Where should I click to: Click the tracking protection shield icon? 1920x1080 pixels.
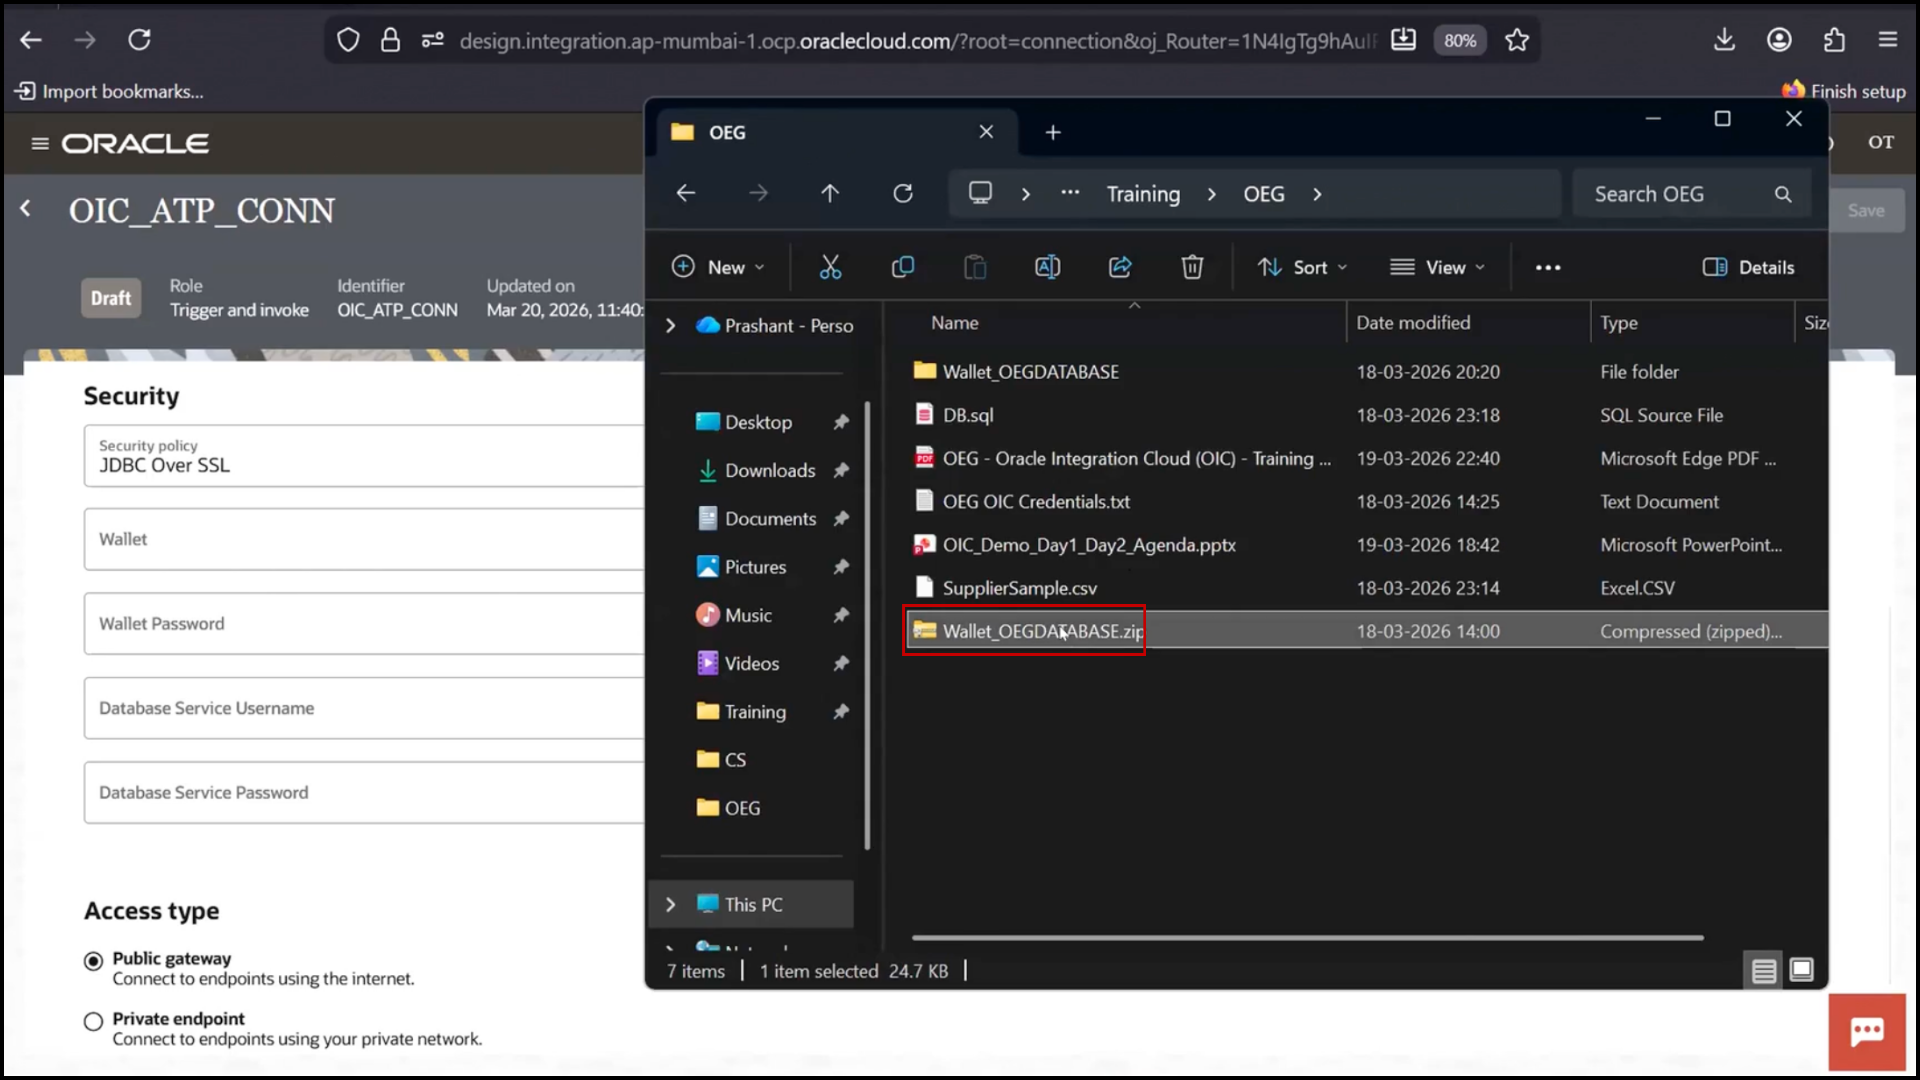[x=348, y=40]
